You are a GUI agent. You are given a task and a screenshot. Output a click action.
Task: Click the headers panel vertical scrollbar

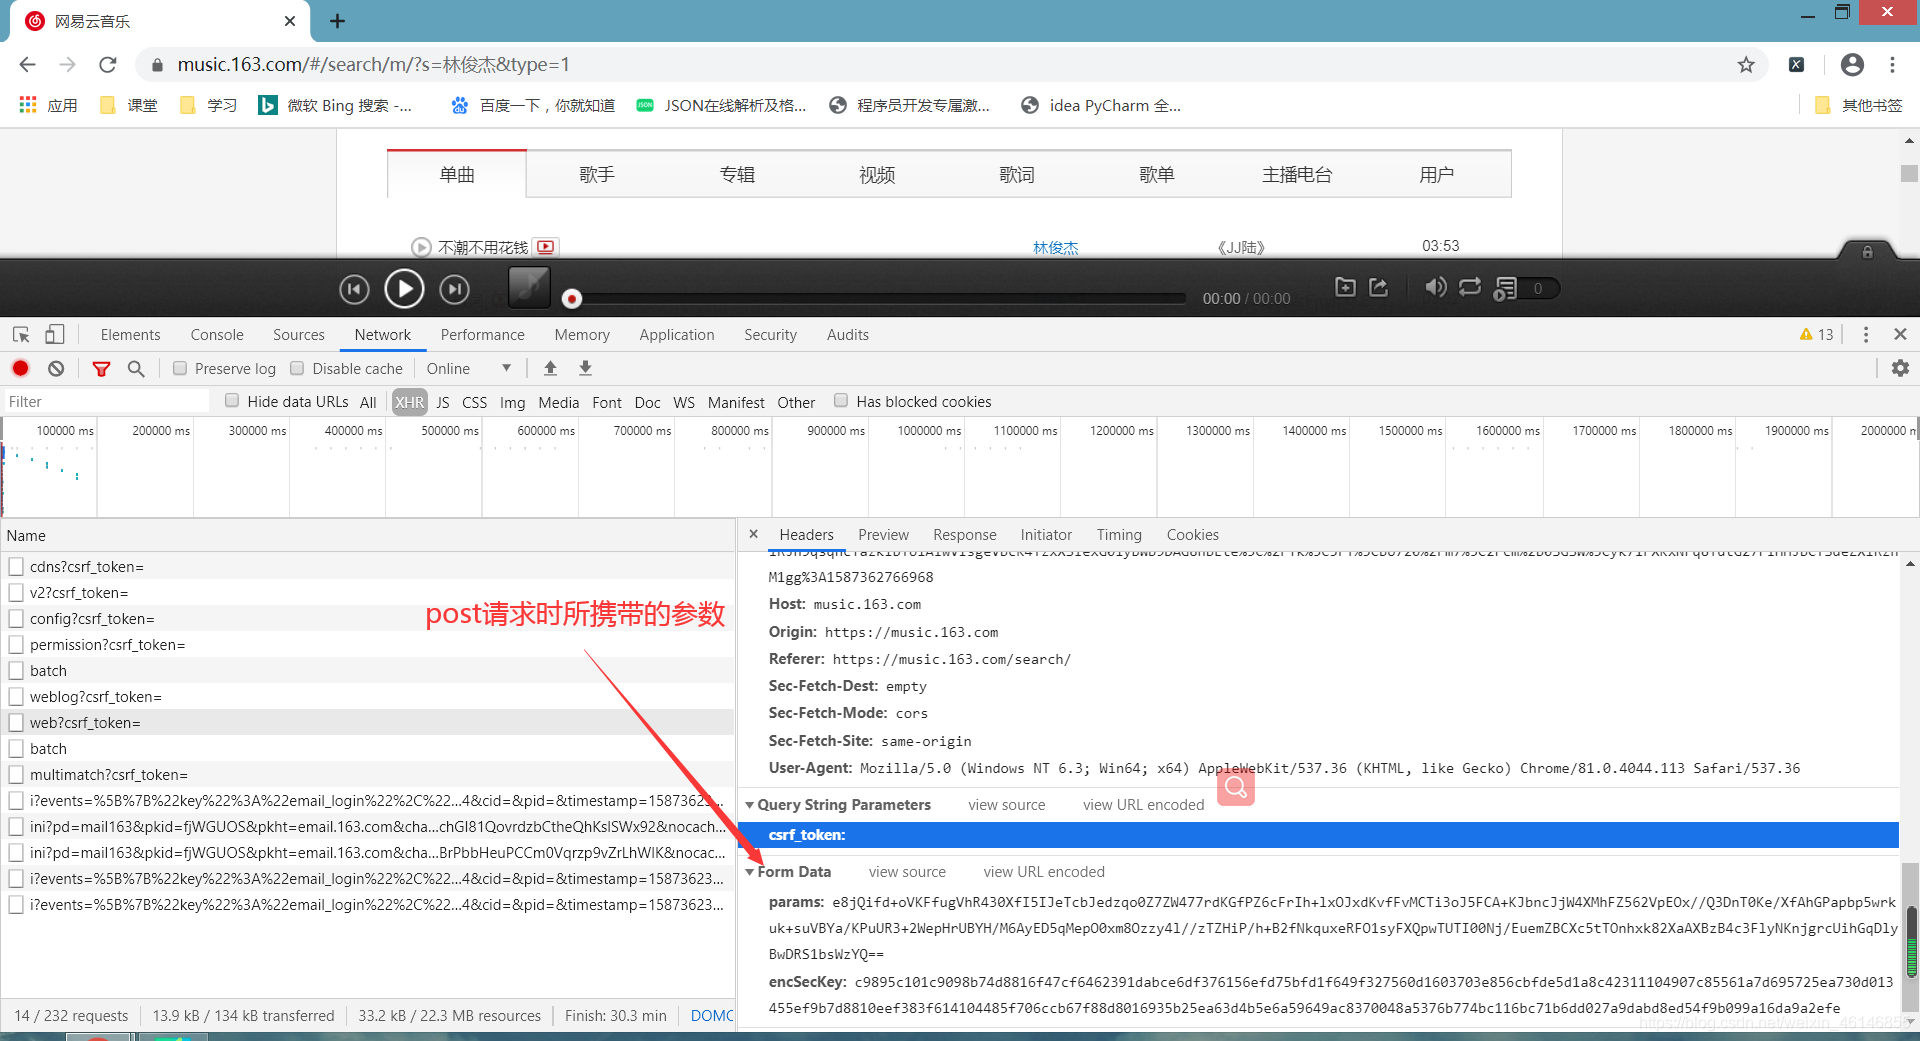1910,940
